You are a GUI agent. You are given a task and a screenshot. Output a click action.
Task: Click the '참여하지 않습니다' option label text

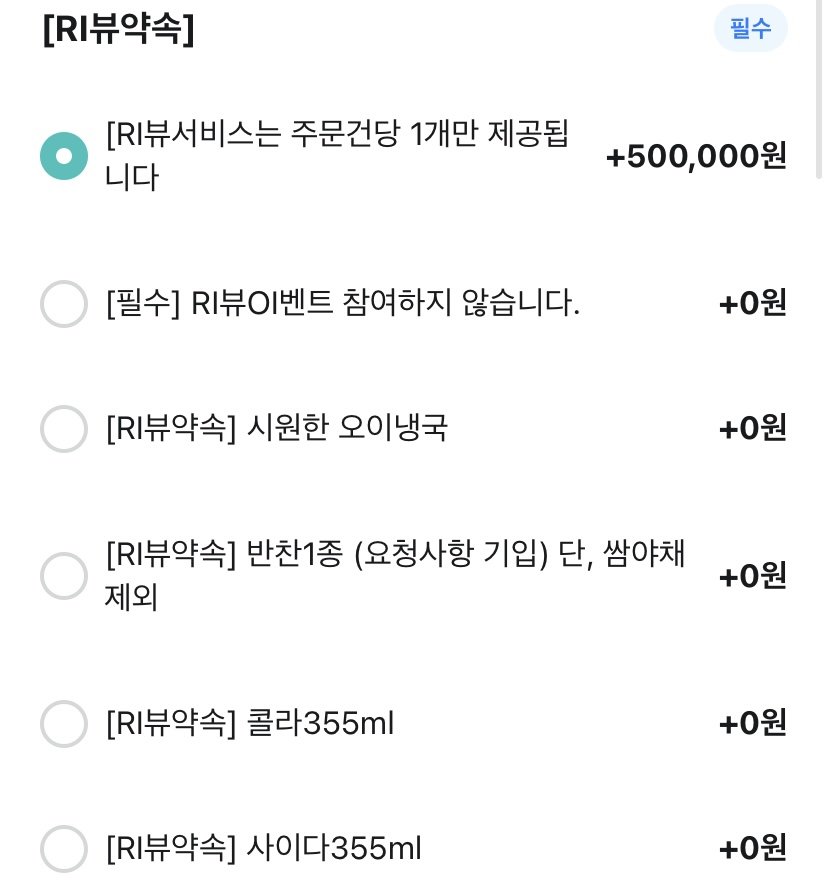(x=342, y=303)
